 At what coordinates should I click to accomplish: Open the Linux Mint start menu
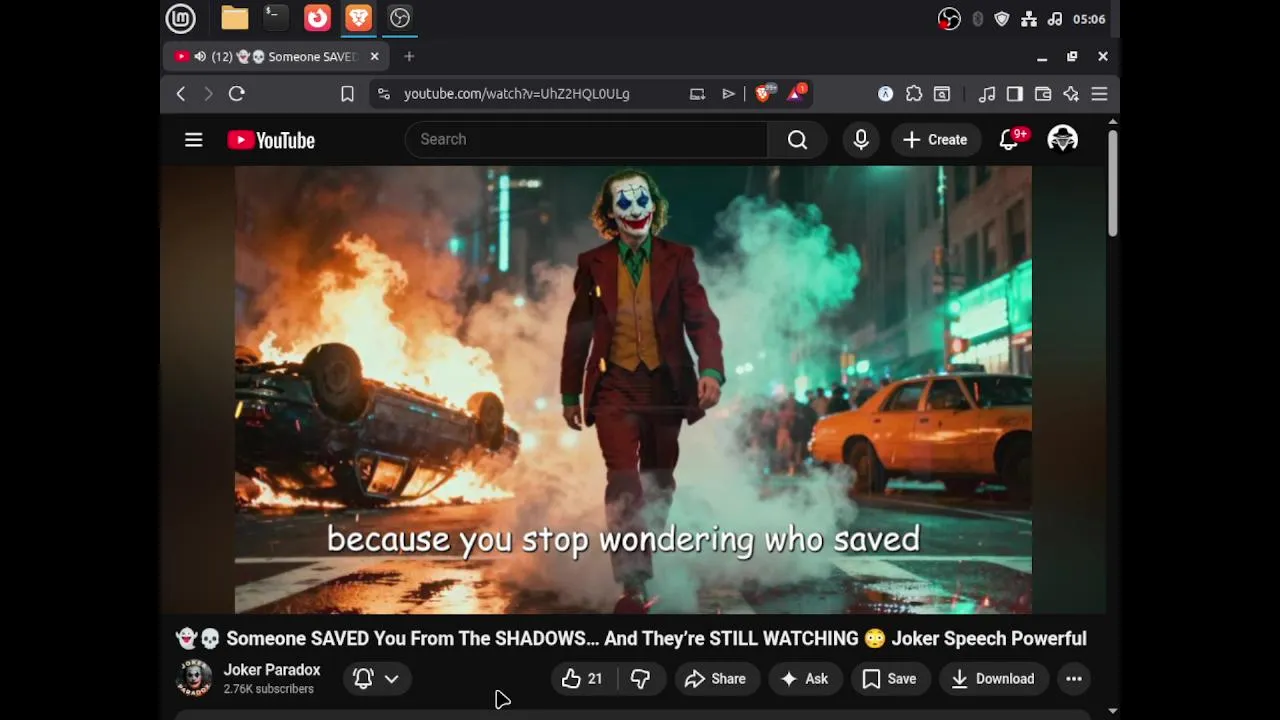[180, 18]
